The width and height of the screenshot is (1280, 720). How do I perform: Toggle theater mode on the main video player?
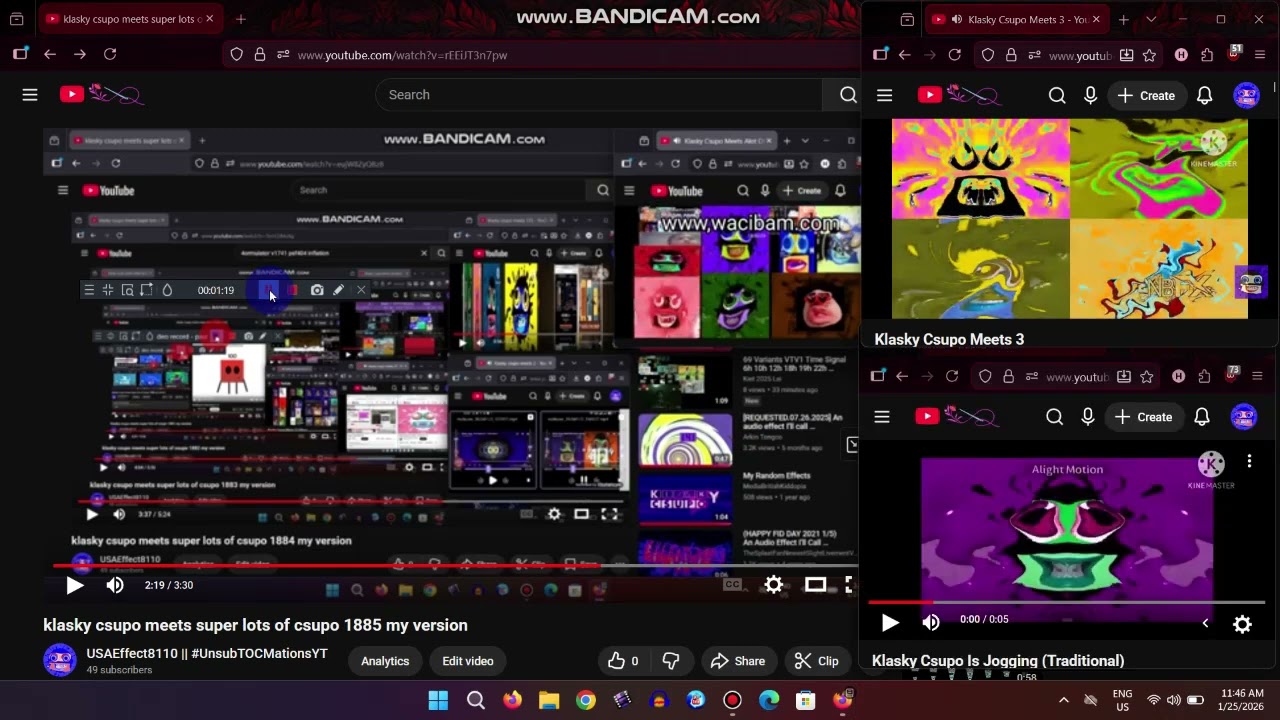tap(816, 585)
